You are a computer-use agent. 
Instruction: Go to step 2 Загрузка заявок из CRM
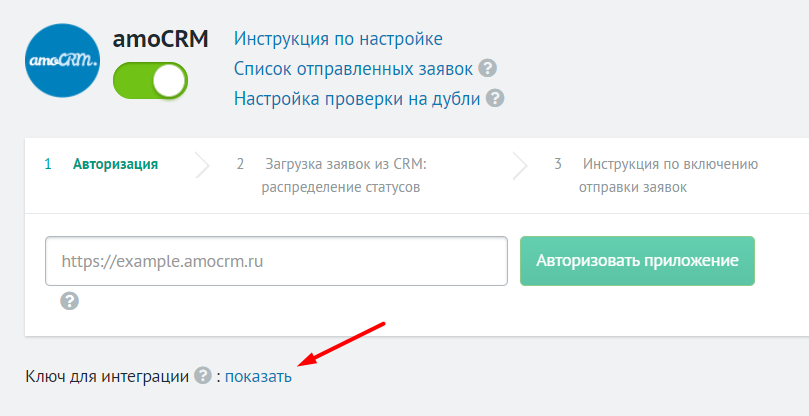point(332,175)
